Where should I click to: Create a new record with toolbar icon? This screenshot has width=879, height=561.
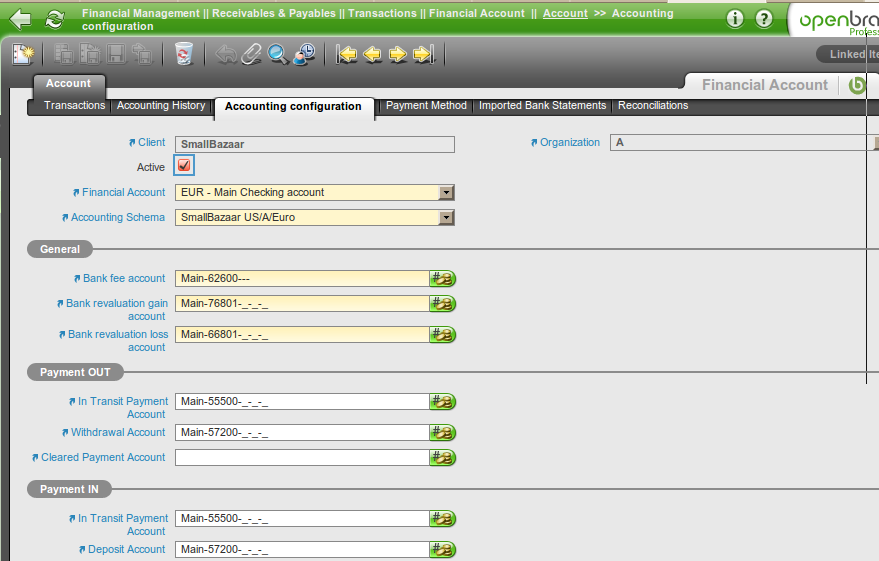pyautogui.click(x=22, y=54)
